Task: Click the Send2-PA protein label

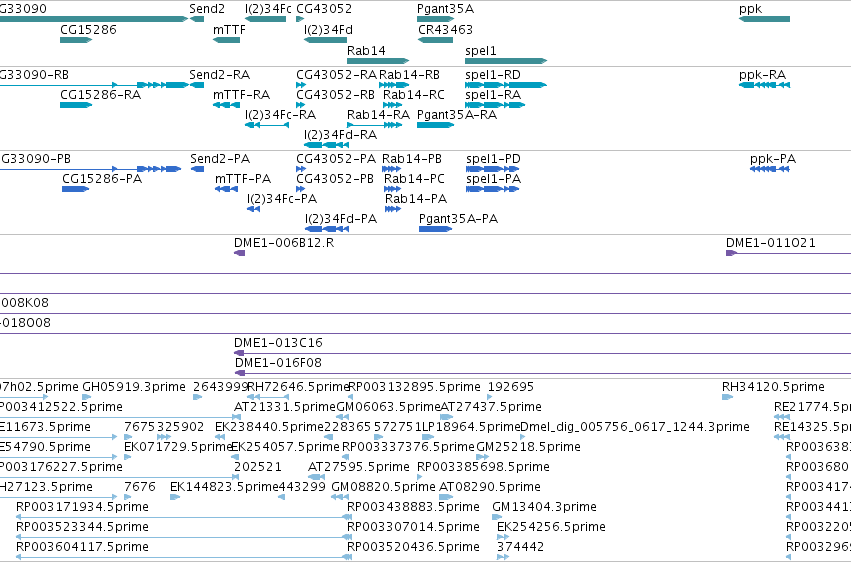Action: (220, 158)
